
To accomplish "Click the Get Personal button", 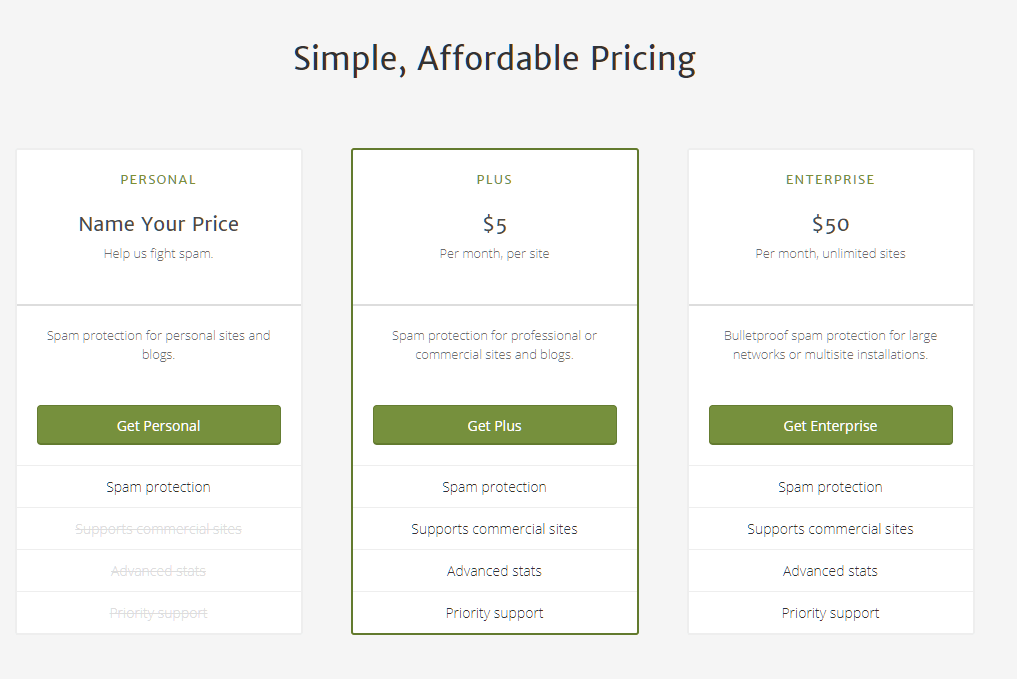I will point(159,425).
